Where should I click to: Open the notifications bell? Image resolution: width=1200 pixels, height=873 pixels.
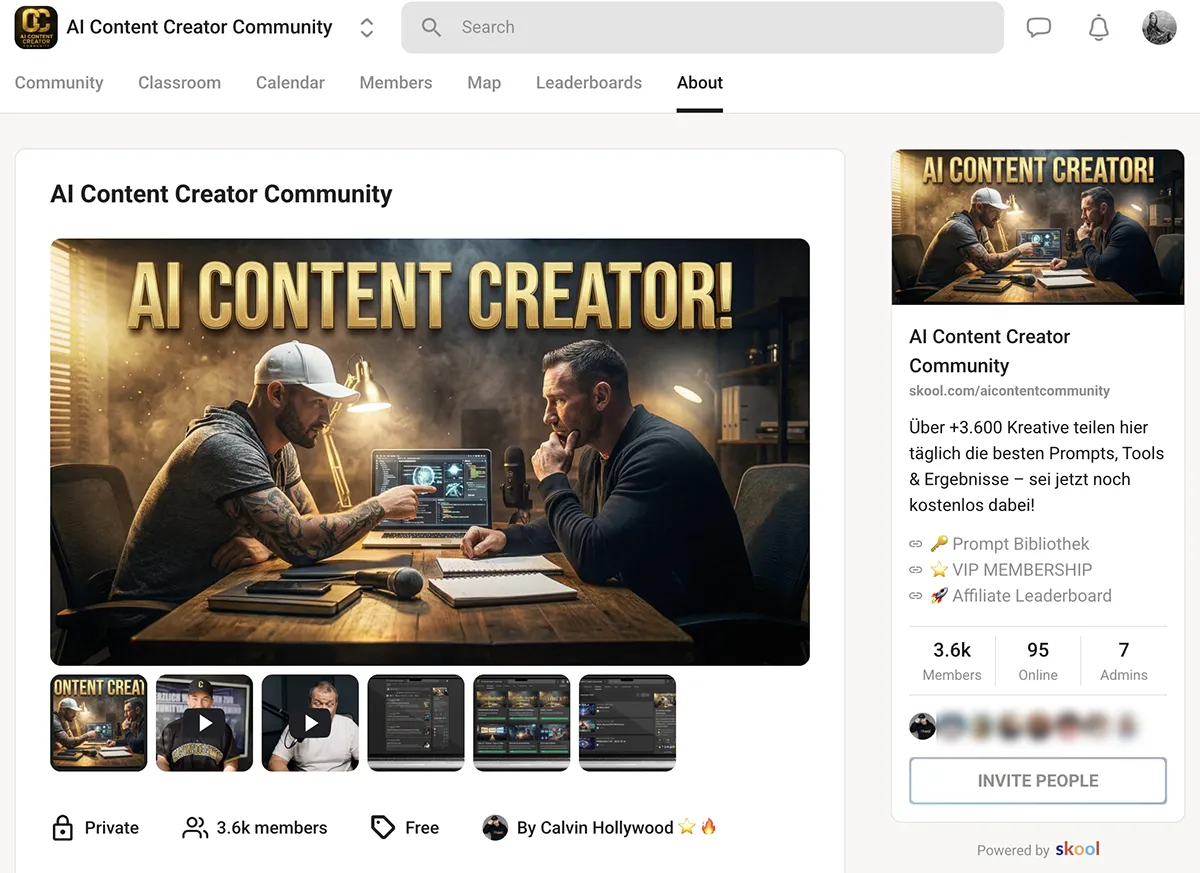tap(1098, 27)
